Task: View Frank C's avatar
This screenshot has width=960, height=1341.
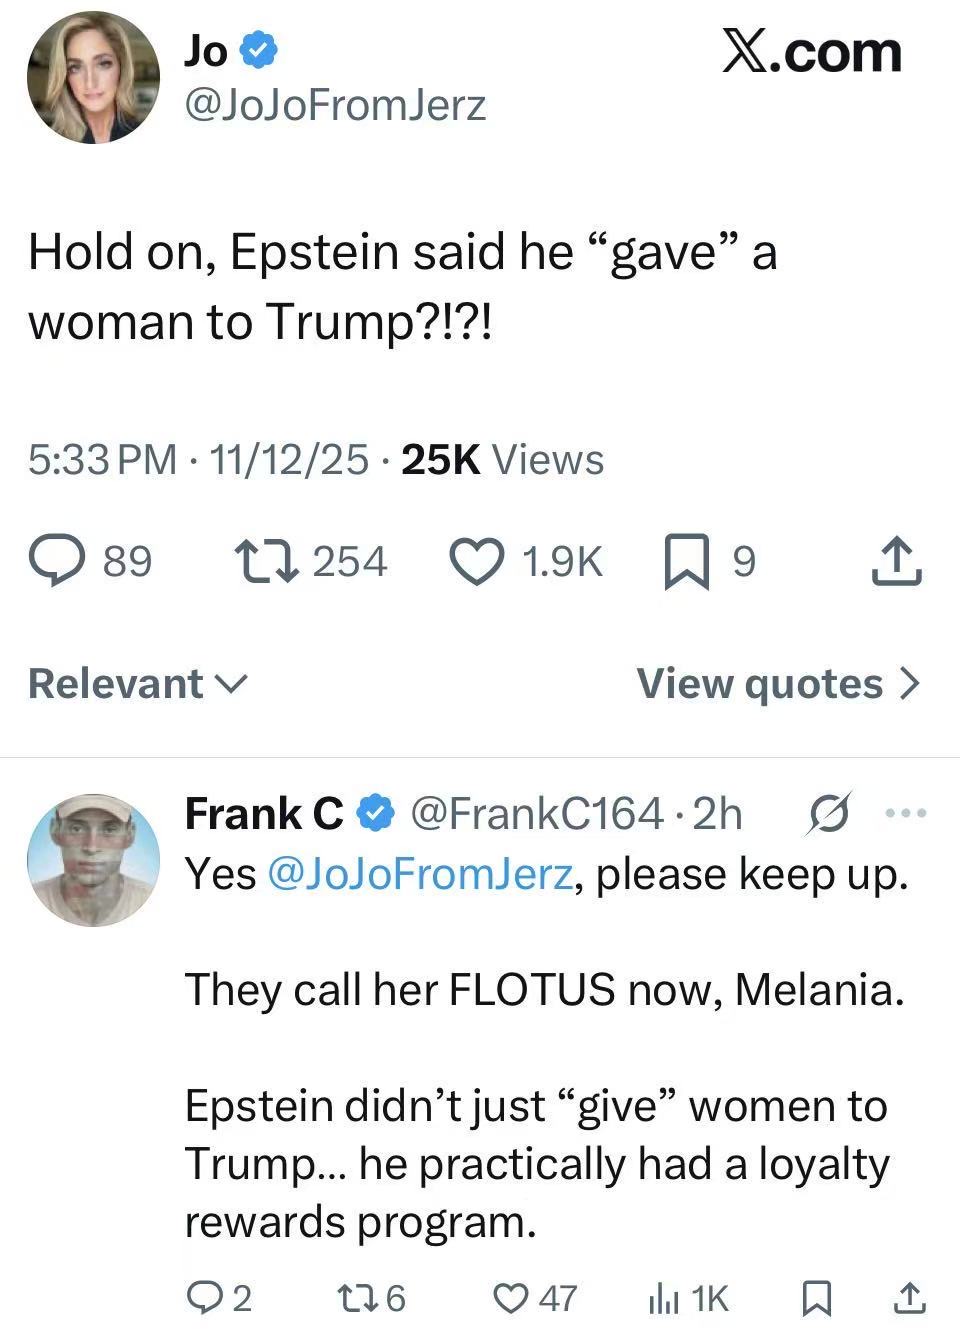Action: click(94, 860)
